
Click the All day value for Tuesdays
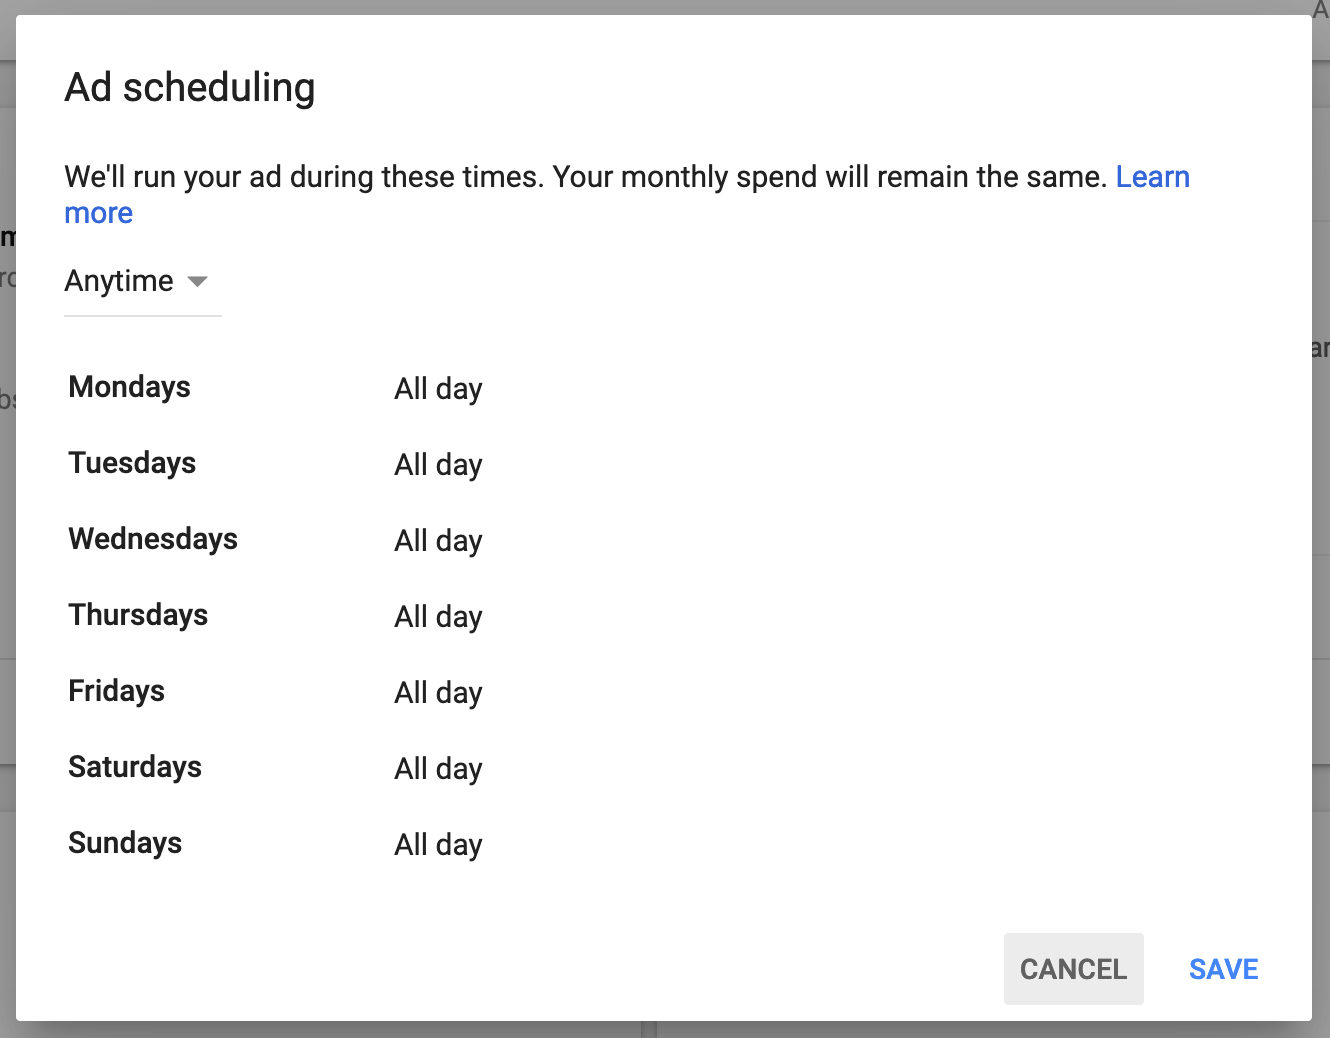pyautogui.click(x=438, y=465)
